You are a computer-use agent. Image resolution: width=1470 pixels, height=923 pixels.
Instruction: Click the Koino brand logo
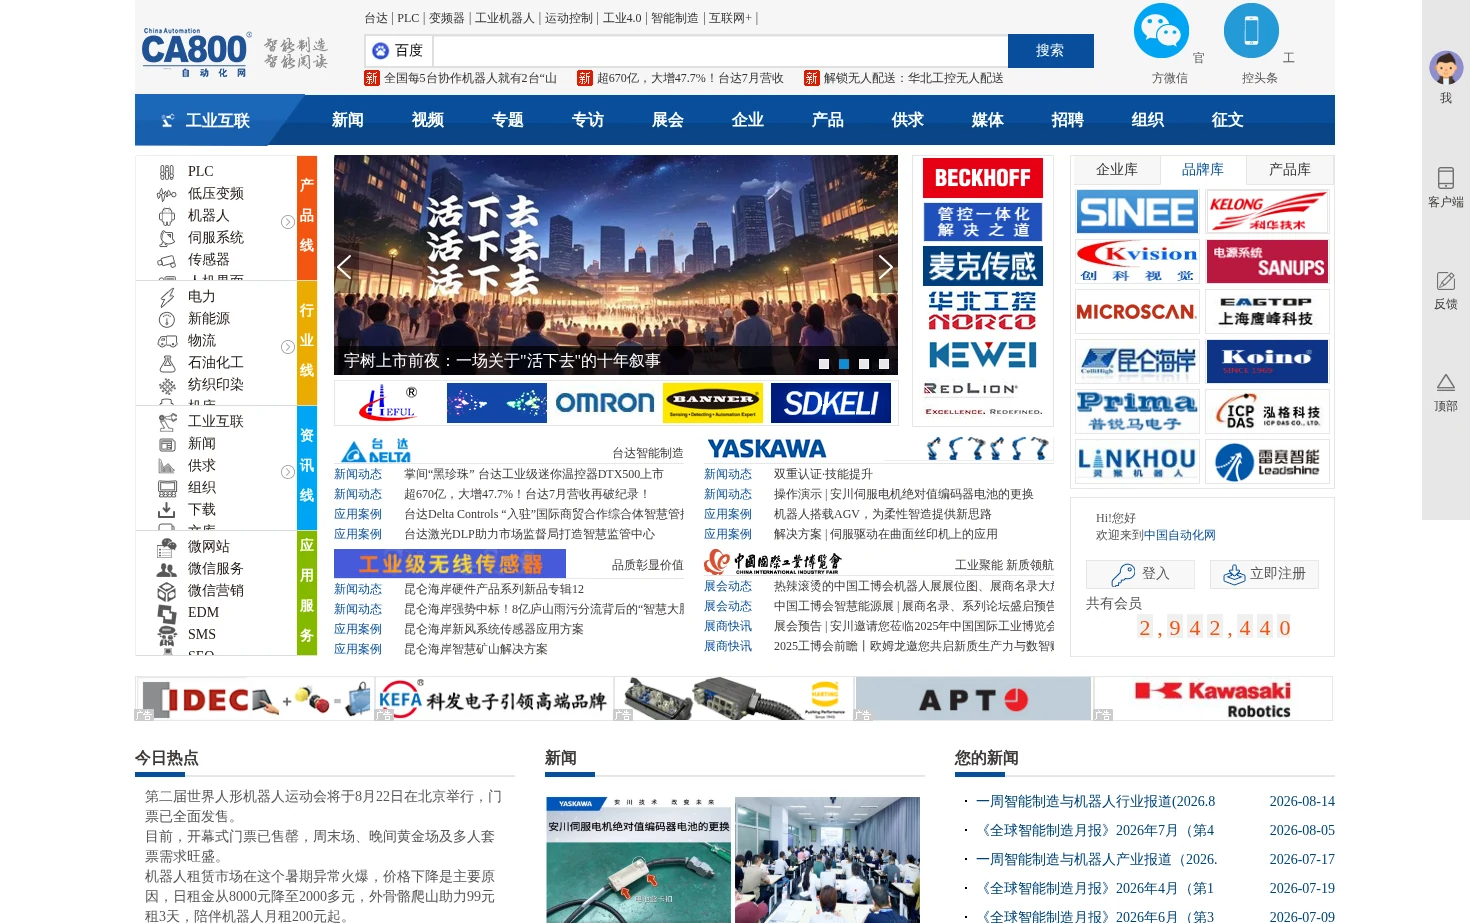click(x=1267, y=362)
